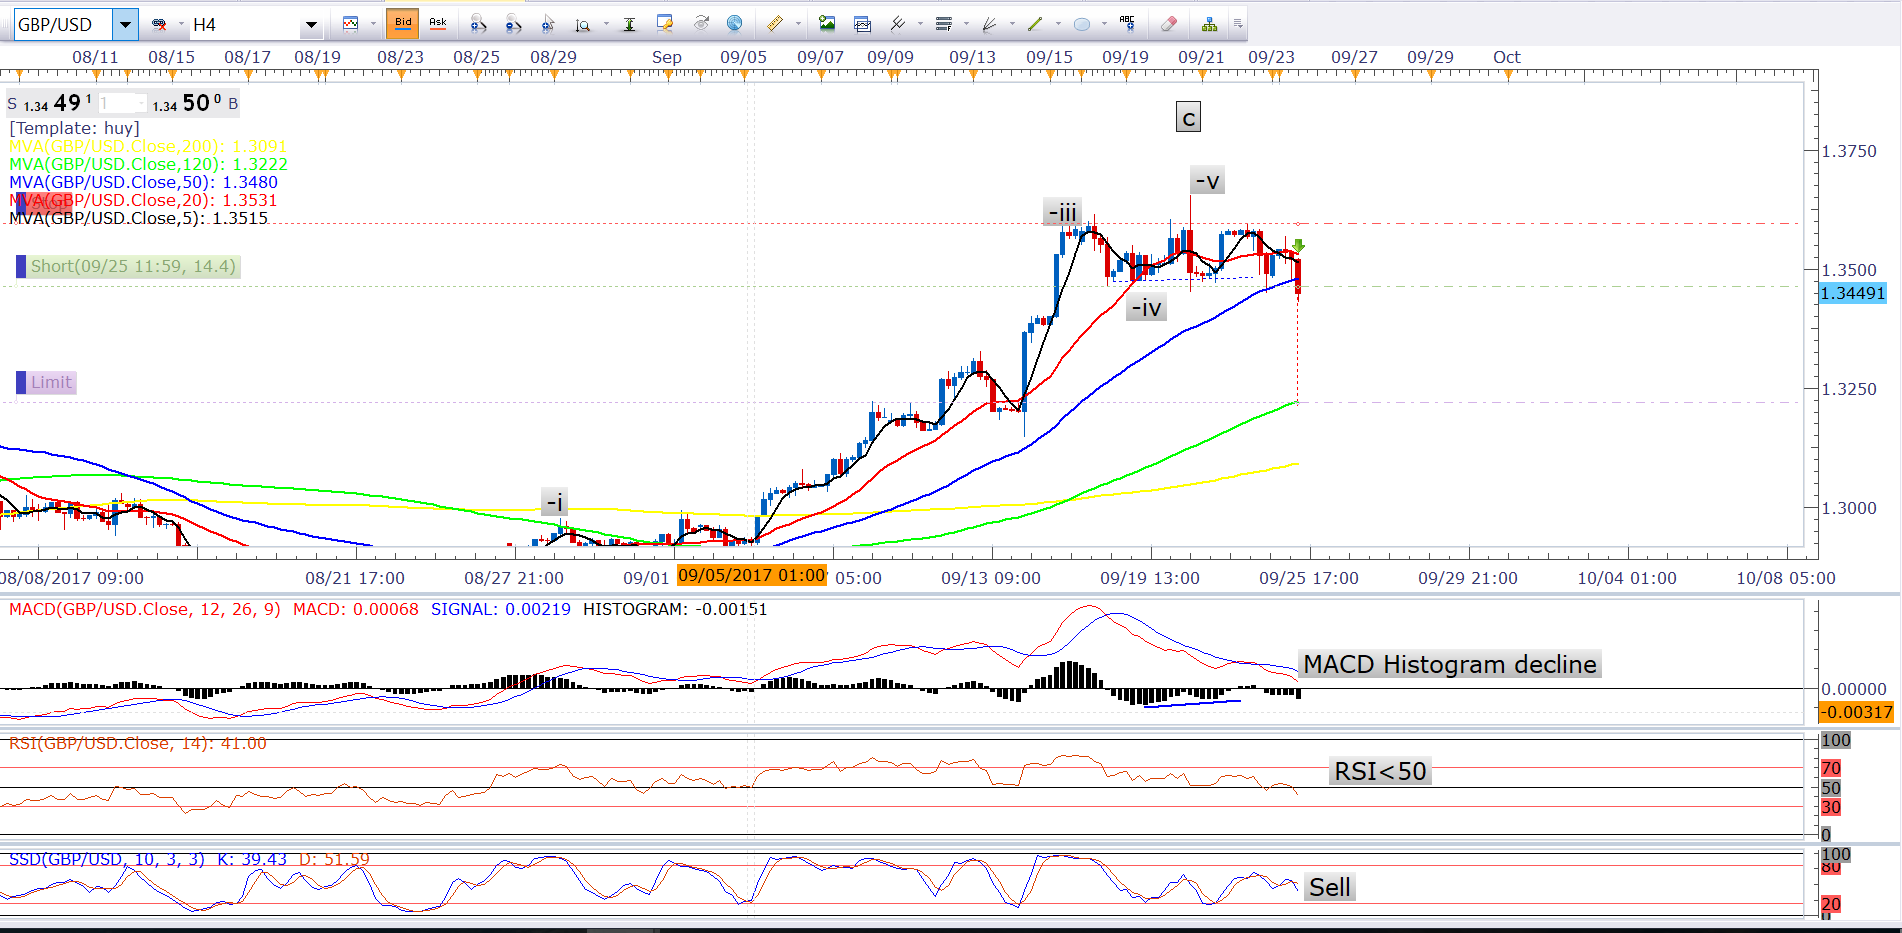Toggle the Ask price button
Image resolution: width=1902 pixels, height=933 pixels.
tap(437, 23)
